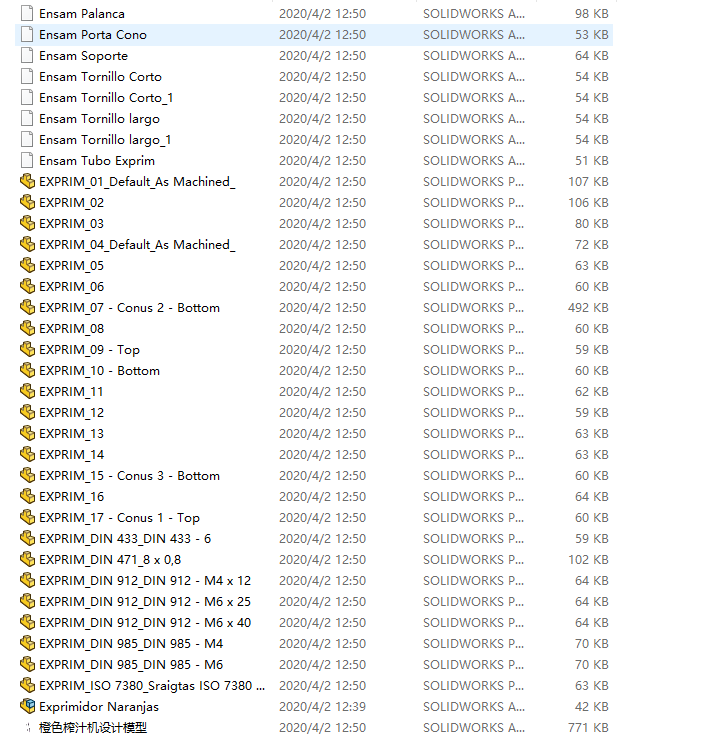Viewport: 722px width, 748px height.
Task: Click the part icon of EXPRIM_09 - Top
Action: pyautogui.click(x=27, y=349)
